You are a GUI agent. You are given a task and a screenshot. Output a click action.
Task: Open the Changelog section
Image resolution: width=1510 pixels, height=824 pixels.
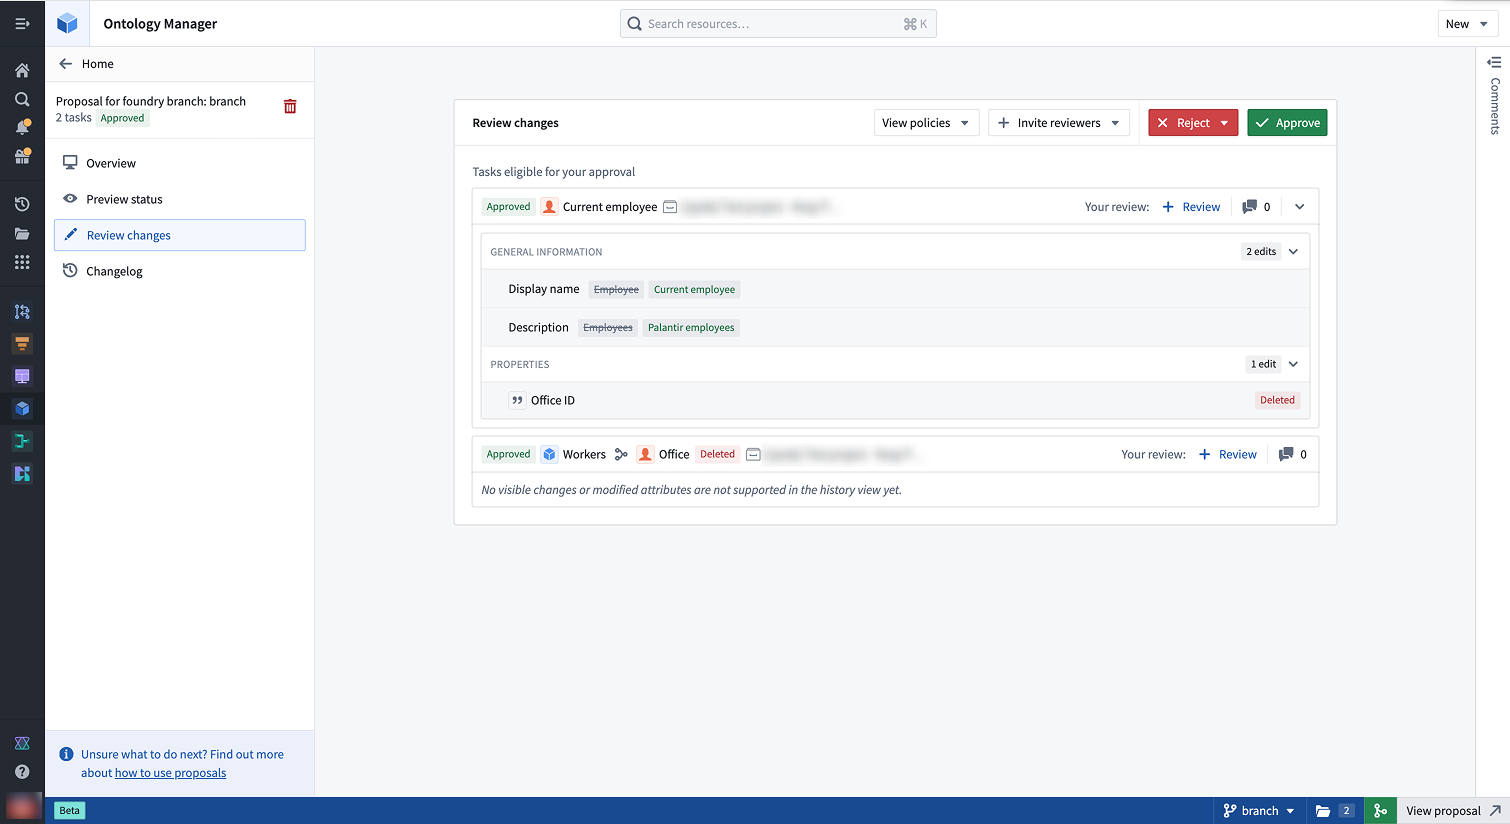114,271
